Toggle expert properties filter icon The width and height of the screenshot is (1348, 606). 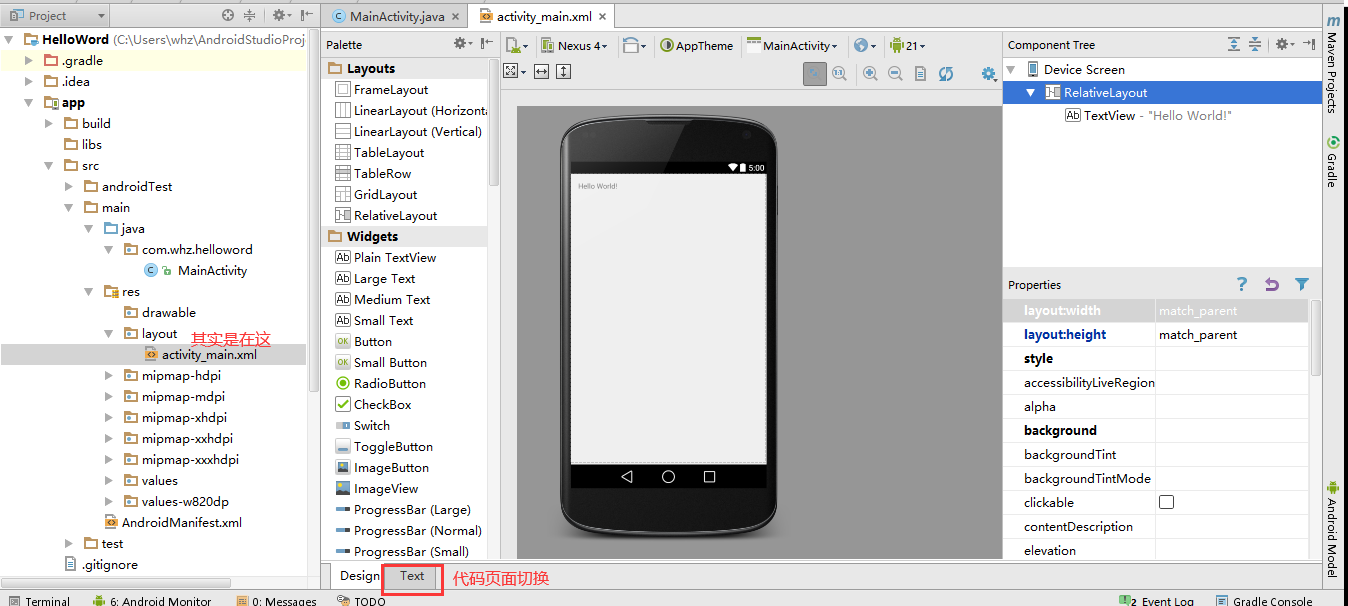pos(1301,284)
